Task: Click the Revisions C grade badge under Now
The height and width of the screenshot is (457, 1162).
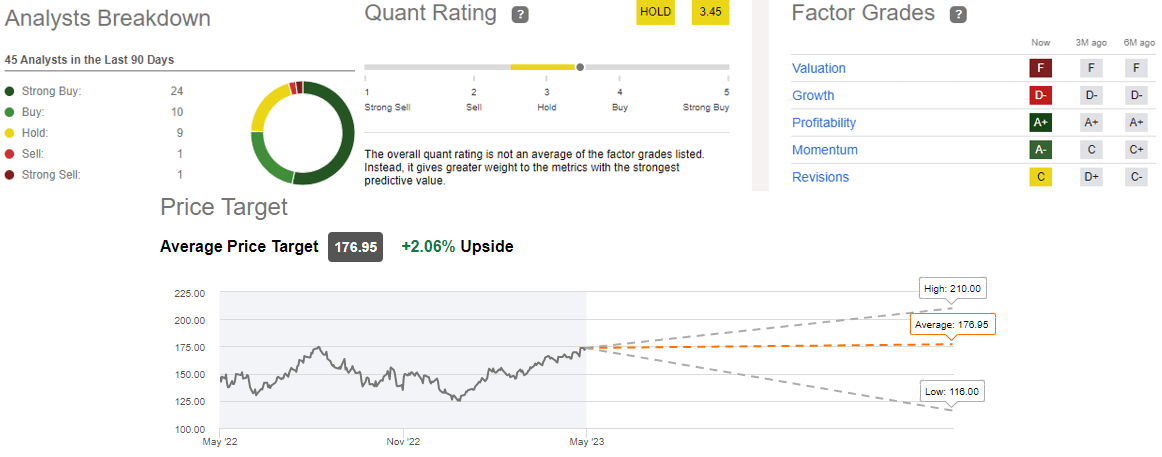Action: coord(1040,177)
